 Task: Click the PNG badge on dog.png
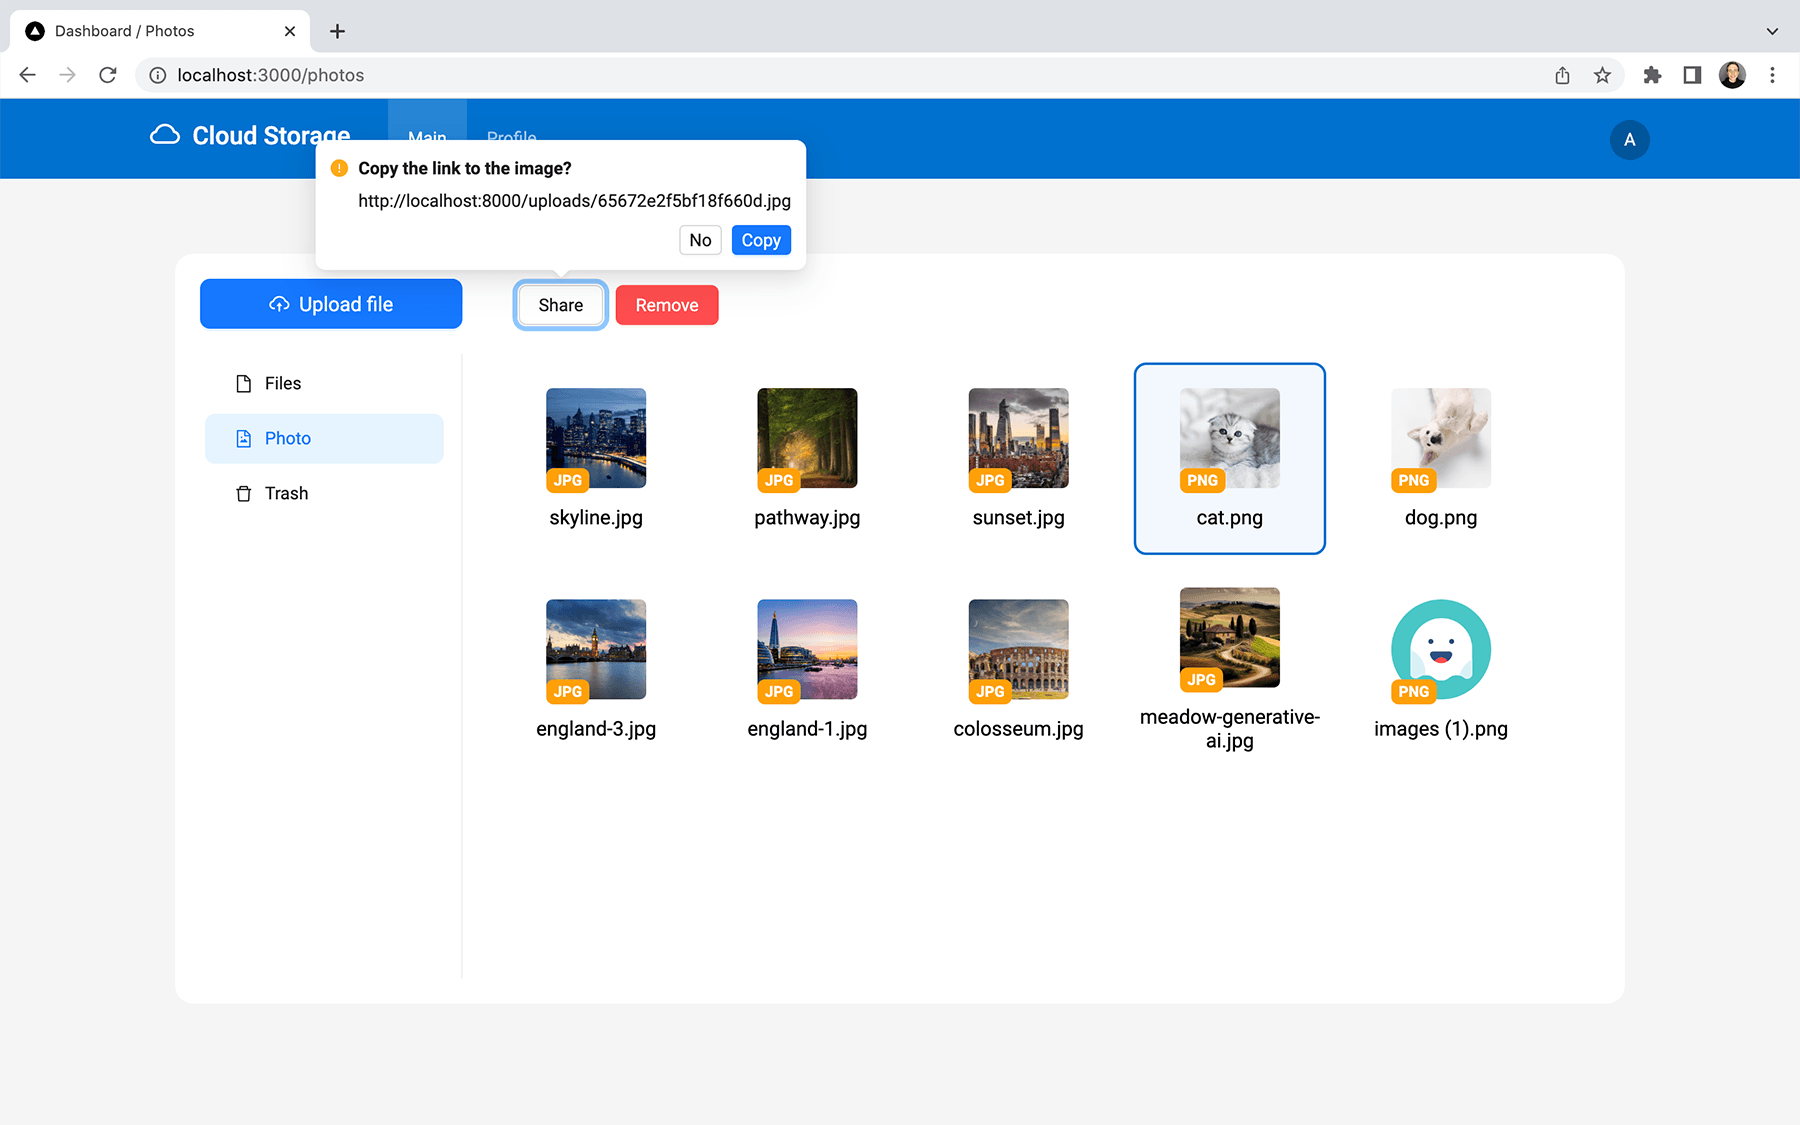point(1413,480)
